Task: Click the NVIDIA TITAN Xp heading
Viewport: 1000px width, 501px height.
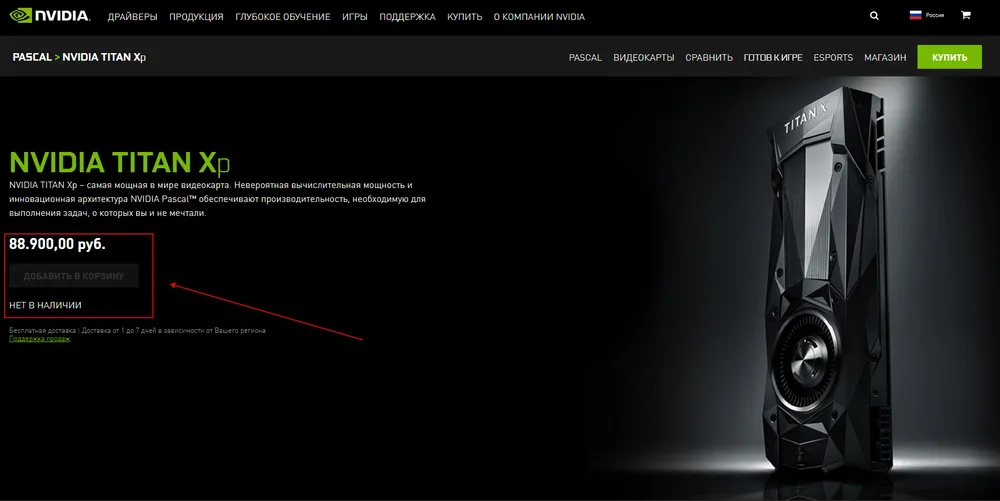Action: (x=119, y=163)
